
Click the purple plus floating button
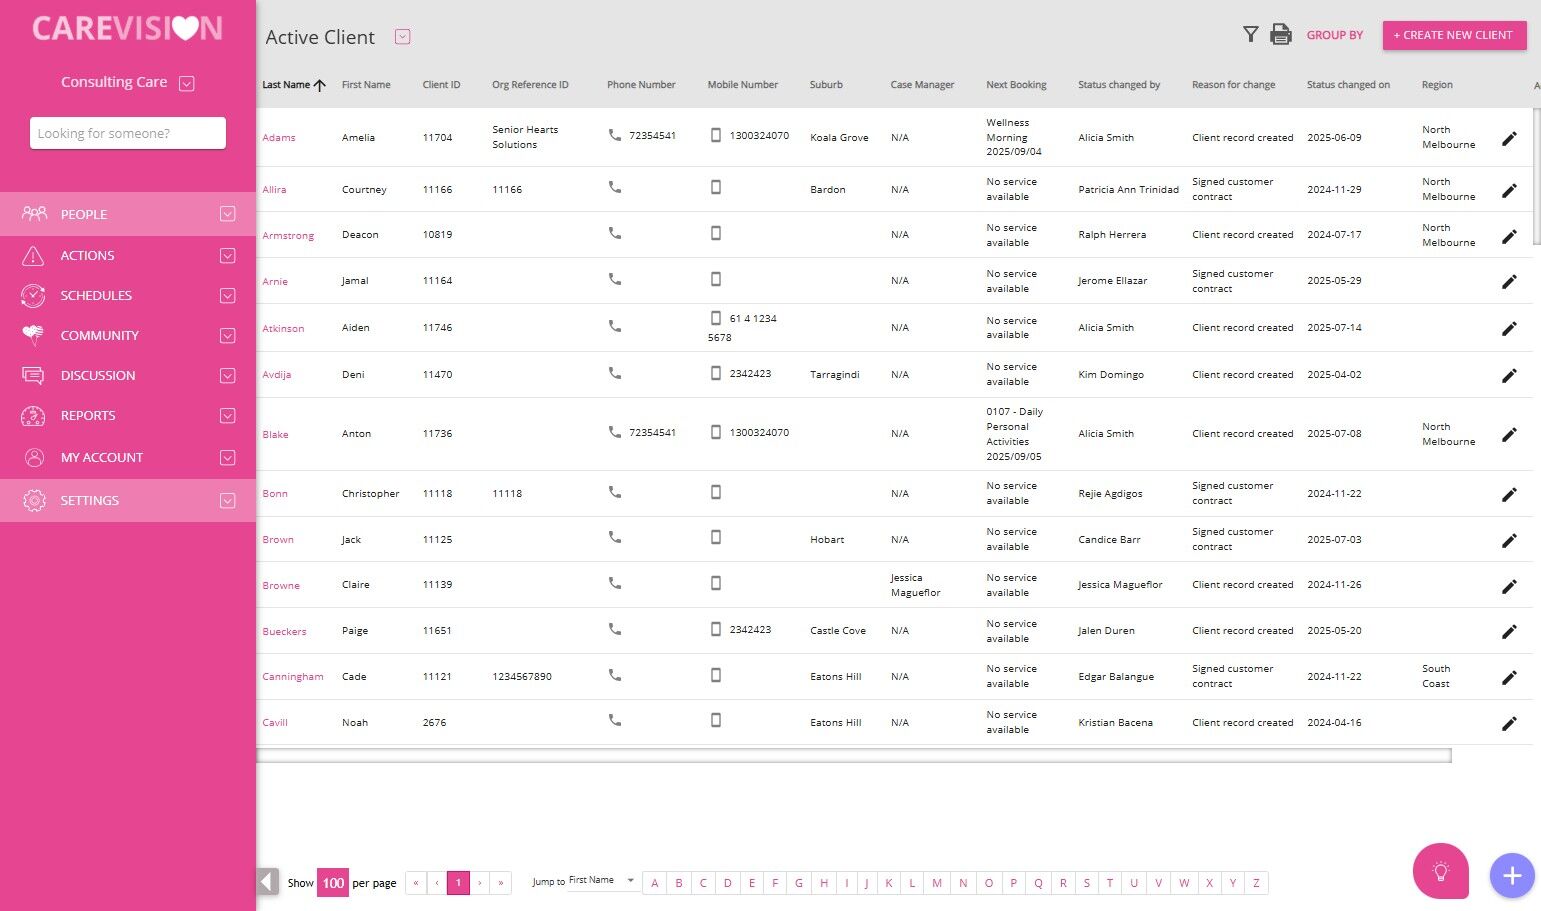coord(1512,876)
